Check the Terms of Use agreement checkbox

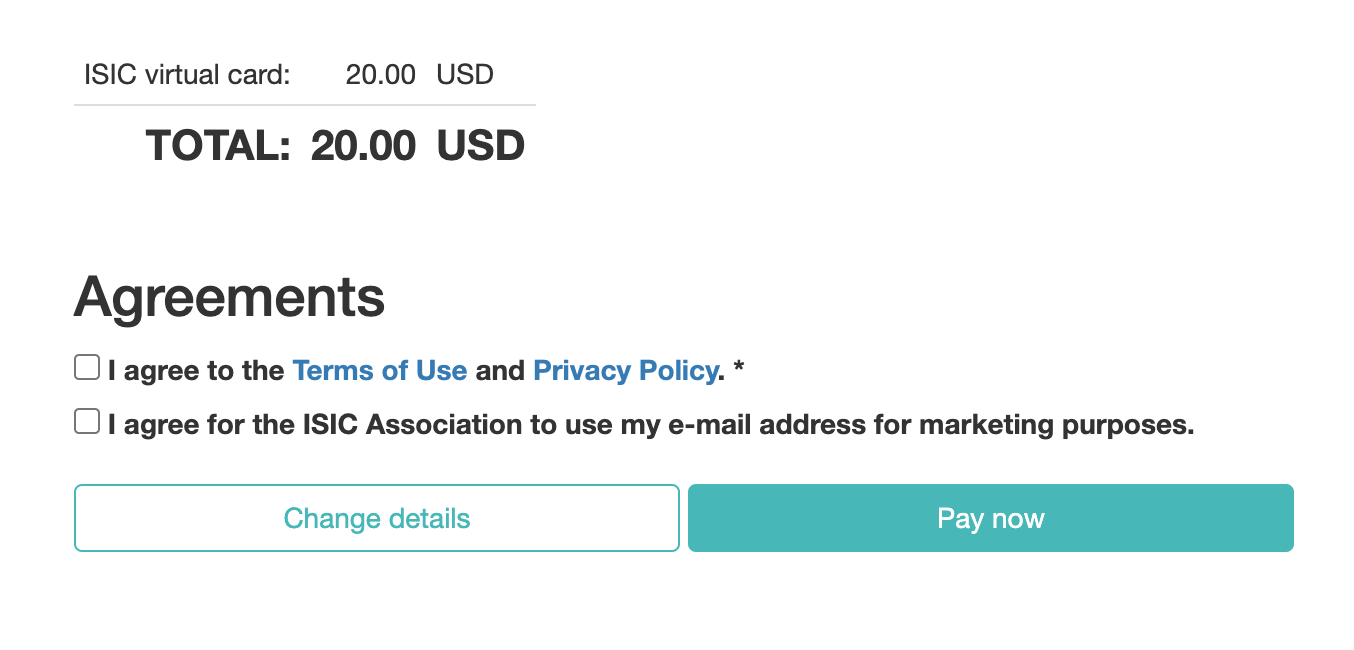87,368
